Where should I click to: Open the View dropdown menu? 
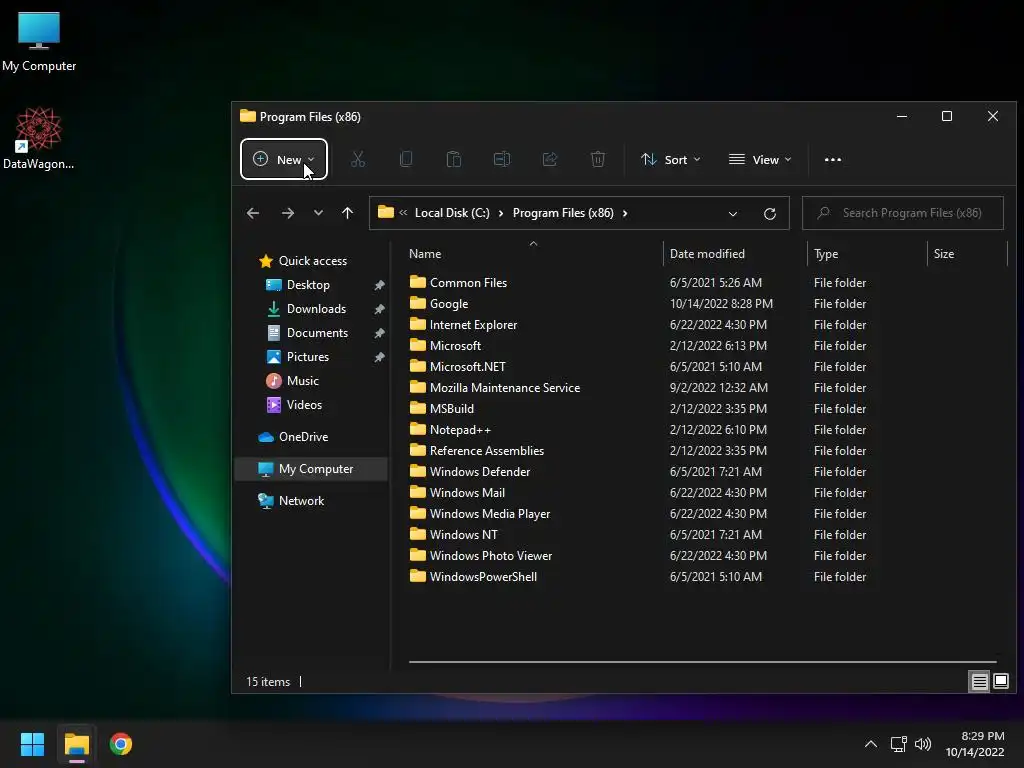pyautogui.click(x=760, y=159)
